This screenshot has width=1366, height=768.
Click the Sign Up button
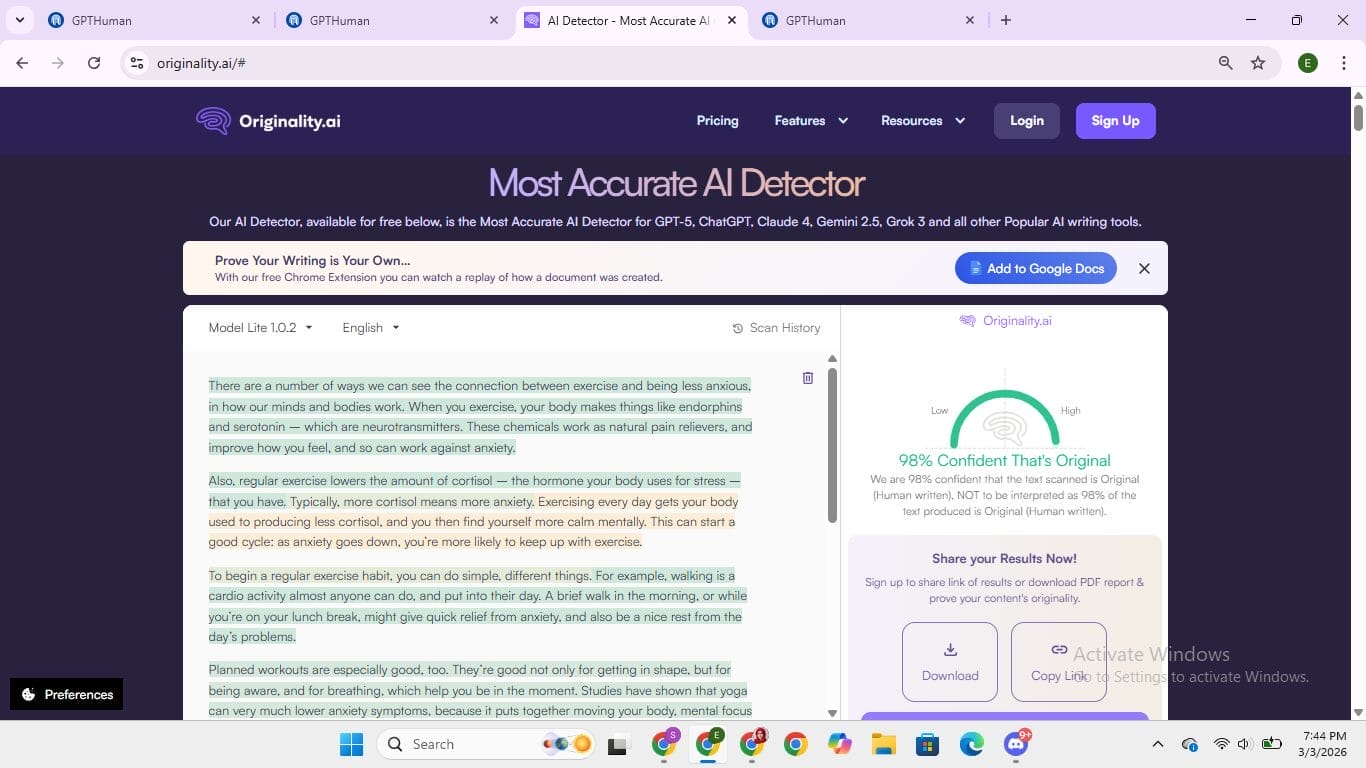coord(1115,121)
